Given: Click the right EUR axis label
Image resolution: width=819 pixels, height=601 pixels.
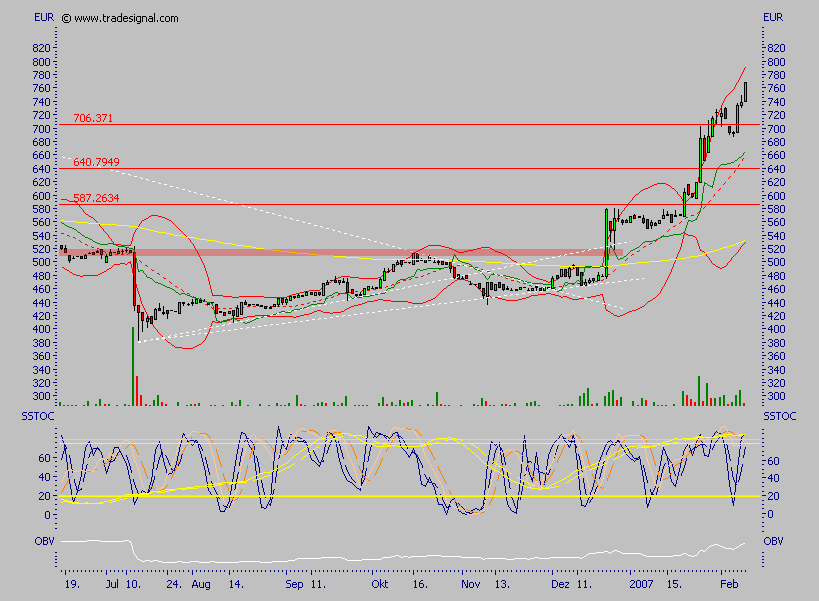Looking at the screenshot, I should 772,17.
